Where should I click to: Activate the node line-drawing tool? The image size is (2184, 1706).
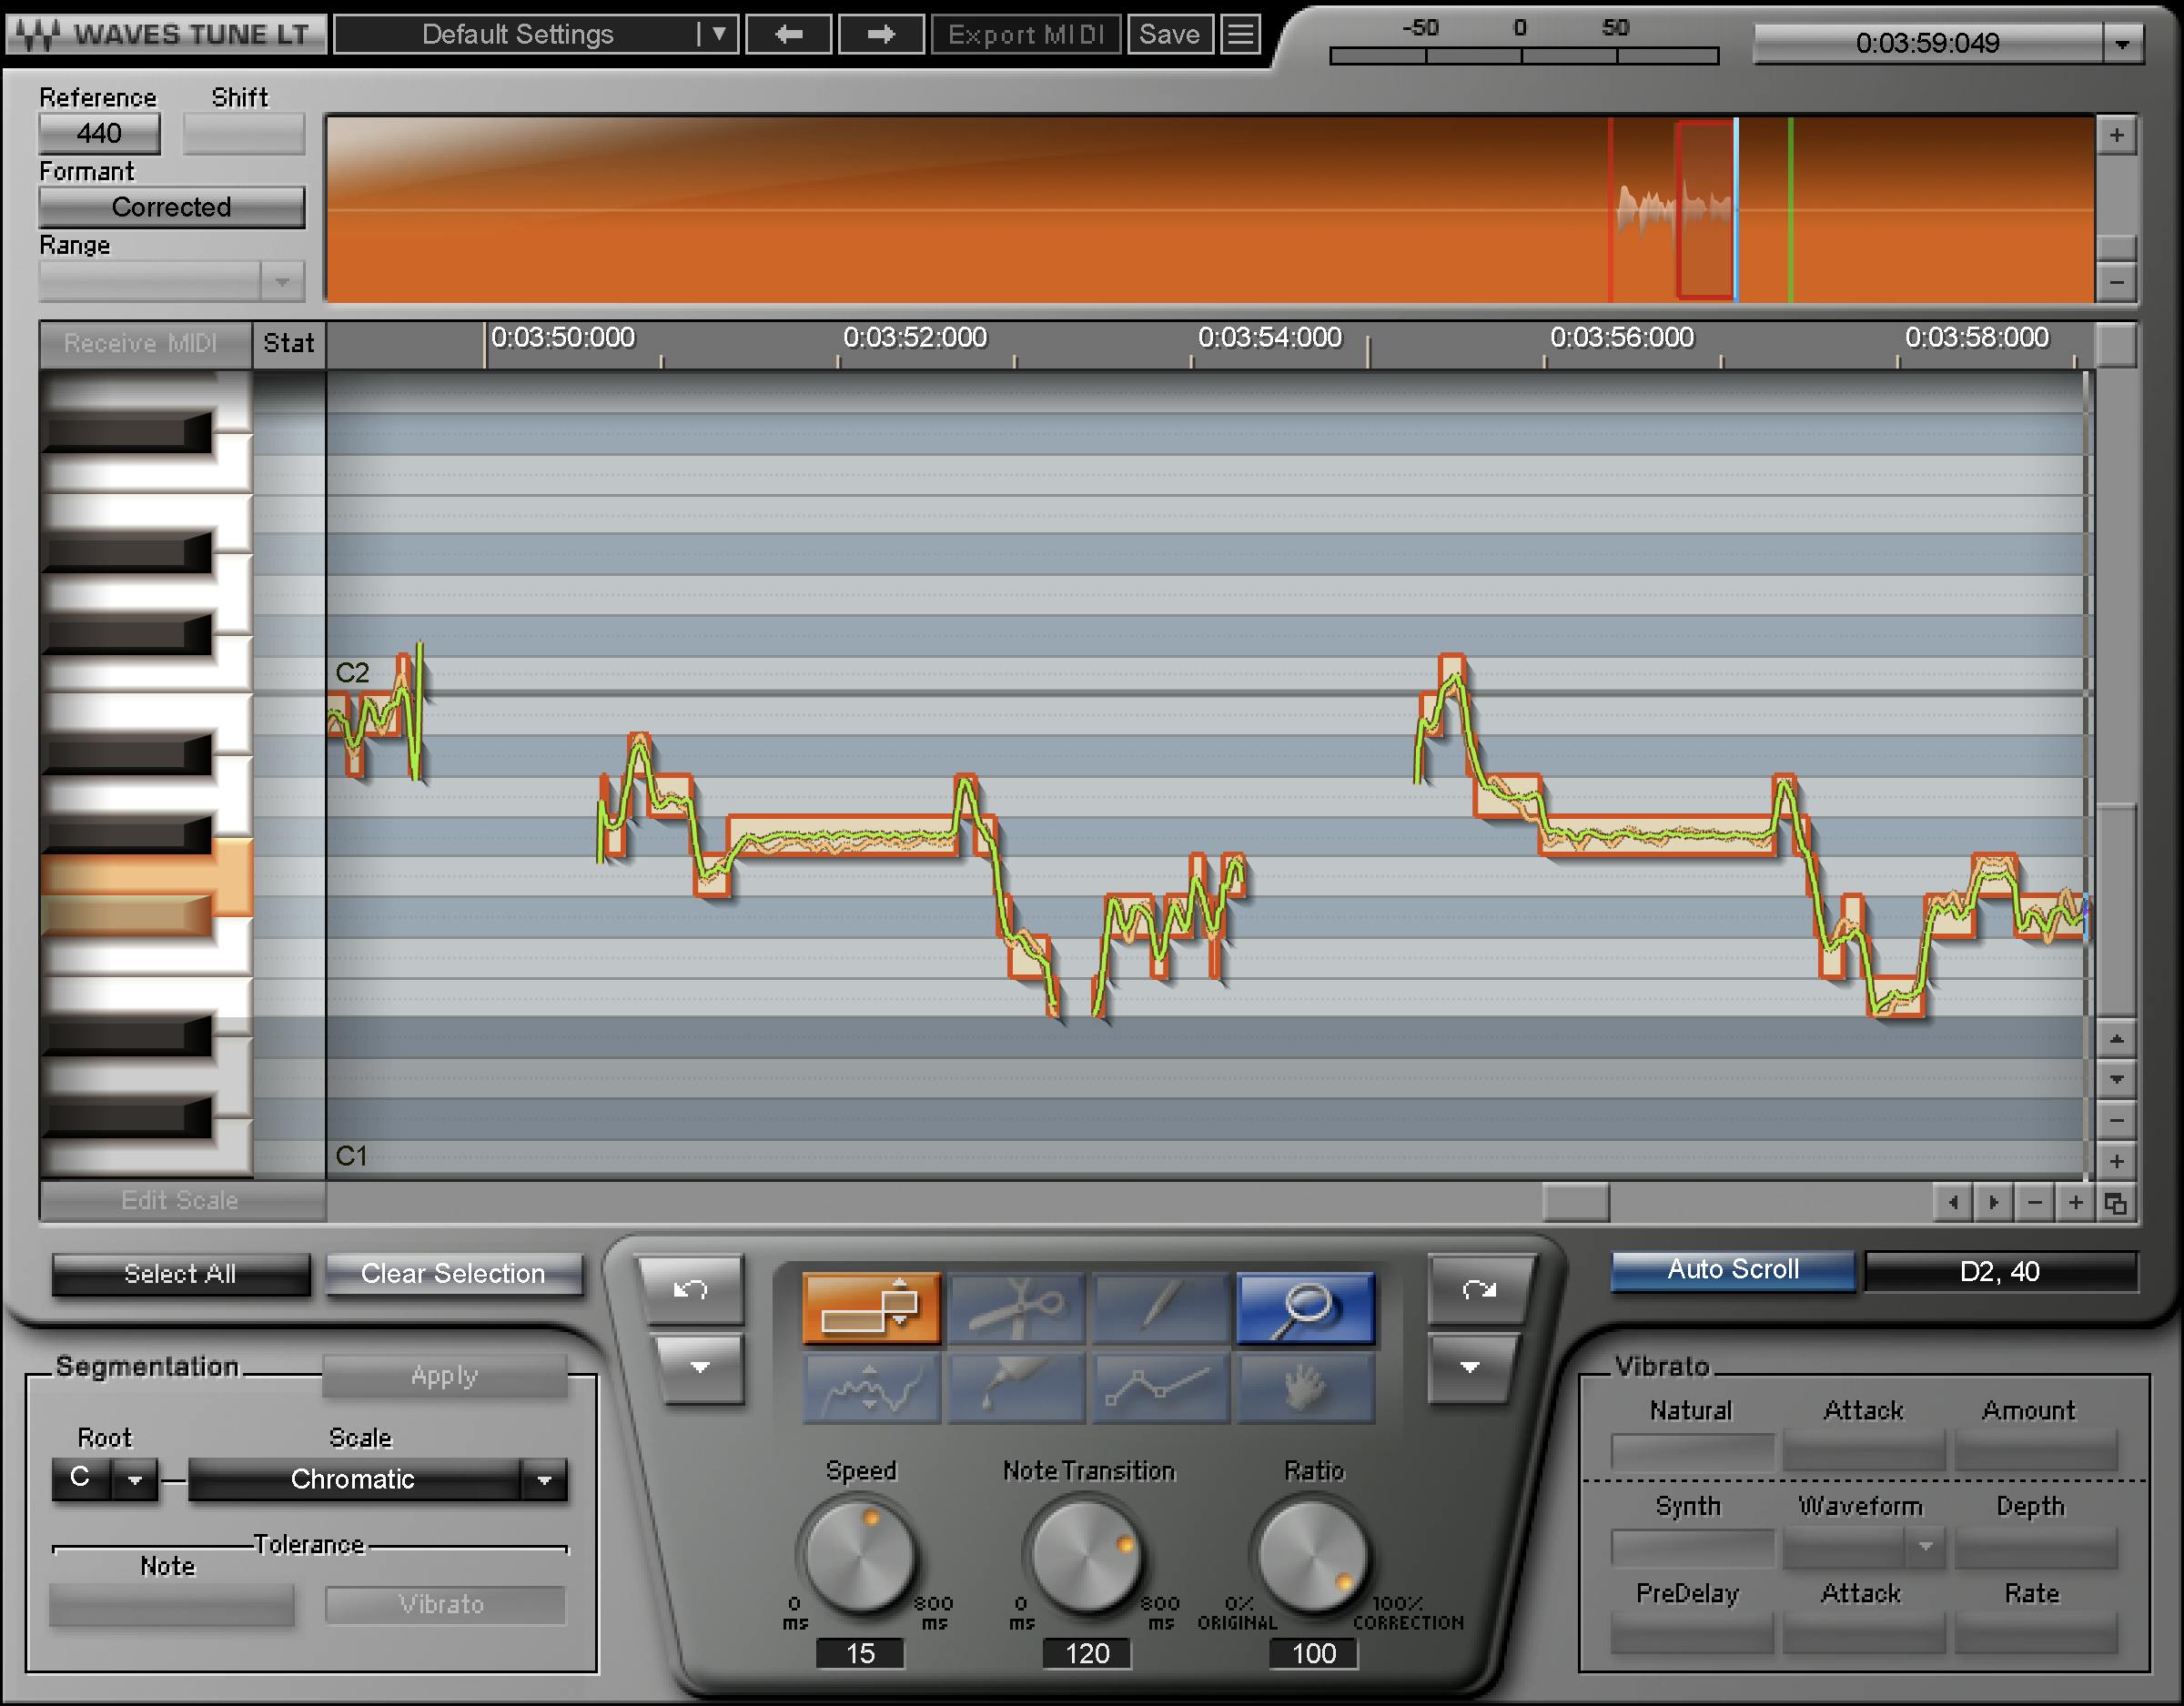[x=1160, y=1390]
